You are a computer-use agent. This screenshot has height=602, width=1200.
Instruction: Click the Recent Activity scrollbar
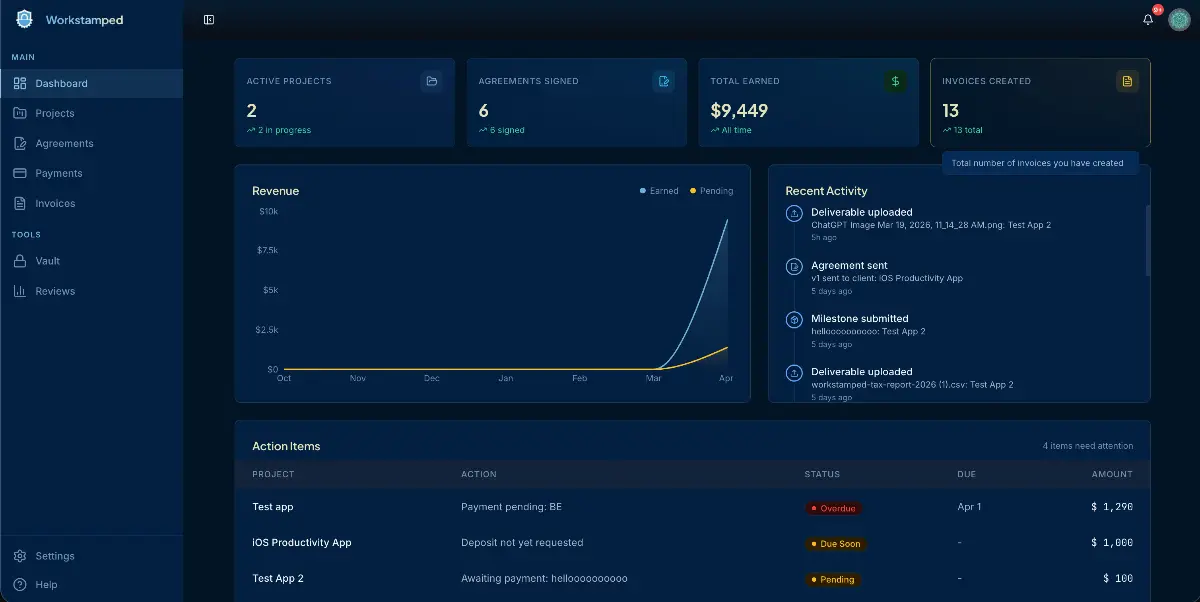coord(1146,240)
